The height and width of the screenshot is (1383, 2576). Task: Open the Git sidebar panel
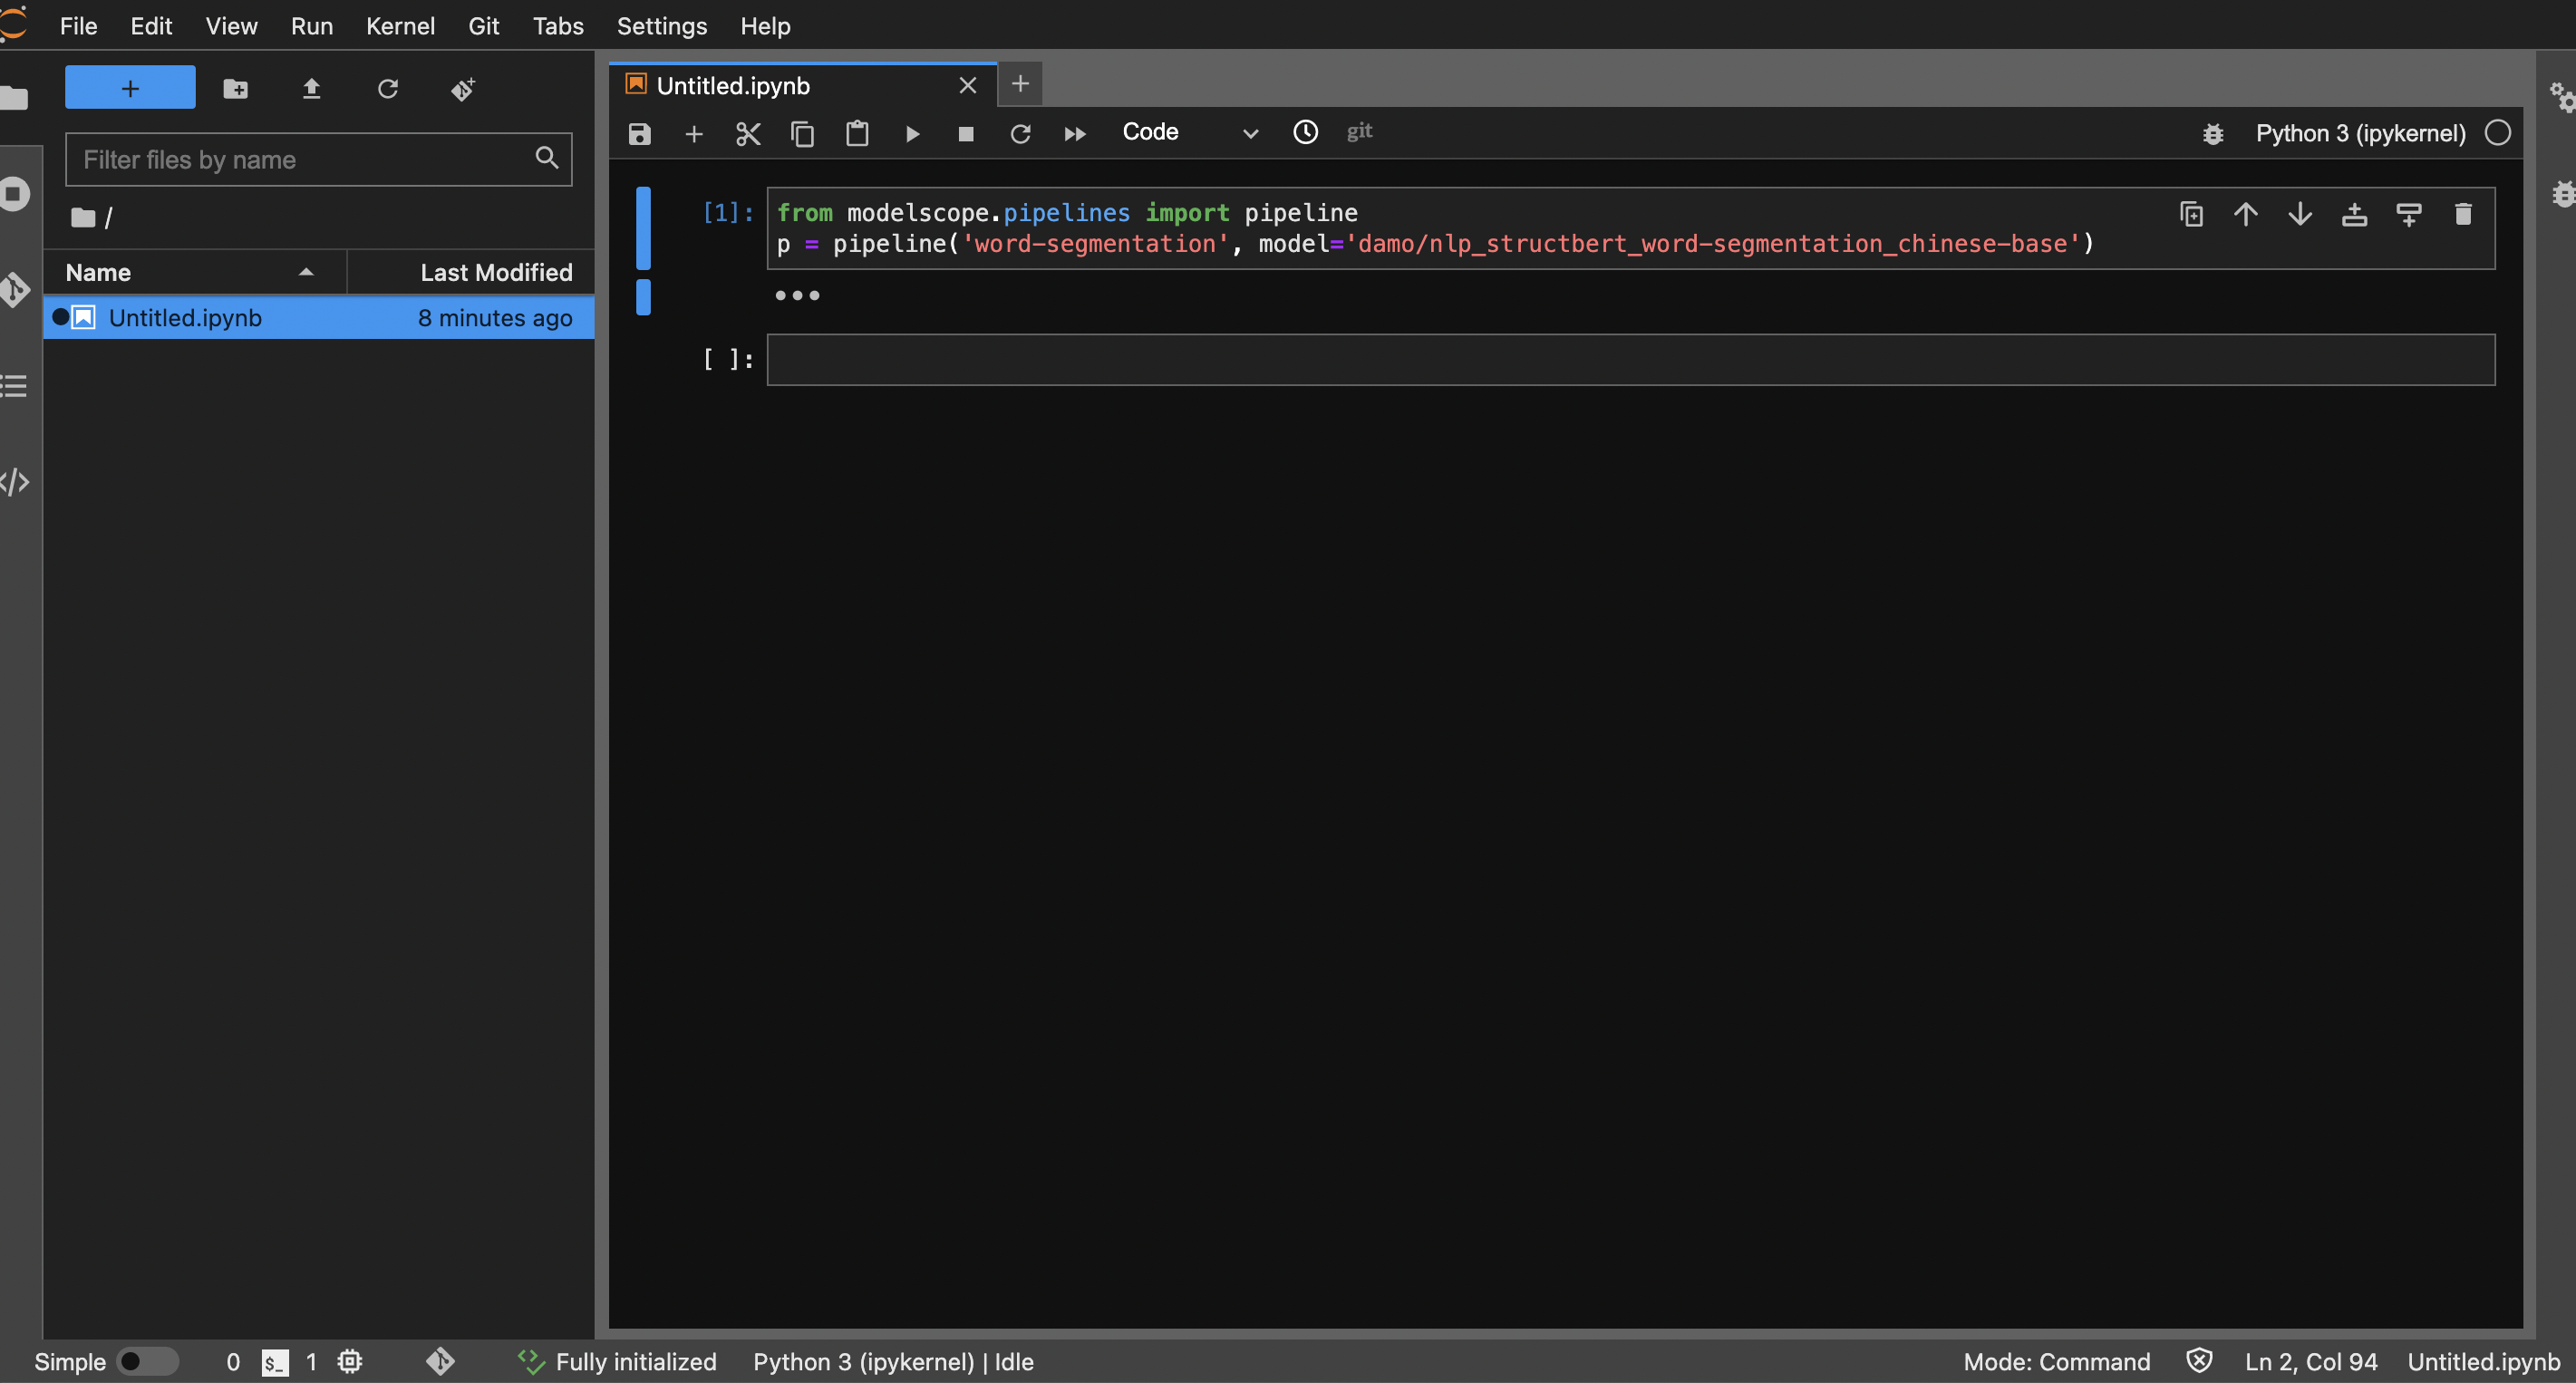[15, 289]
